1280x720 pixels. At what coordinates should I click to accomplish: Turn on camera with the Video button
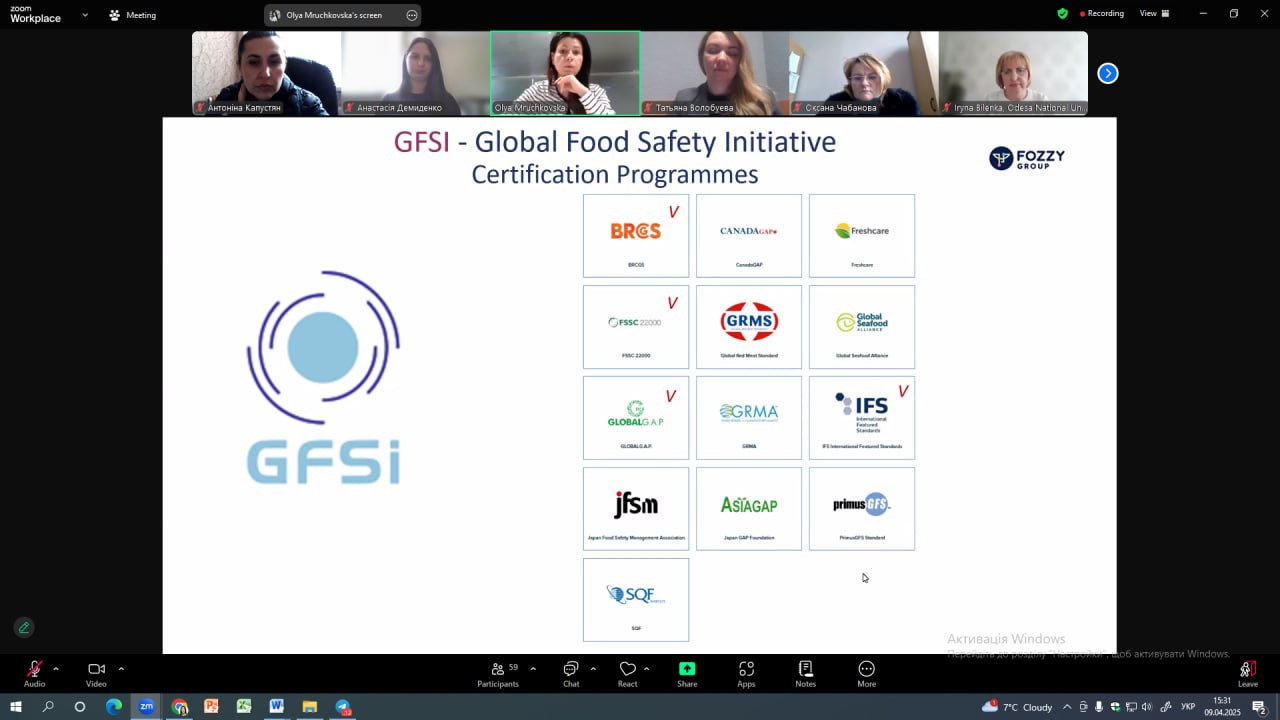tap(96, 674)
